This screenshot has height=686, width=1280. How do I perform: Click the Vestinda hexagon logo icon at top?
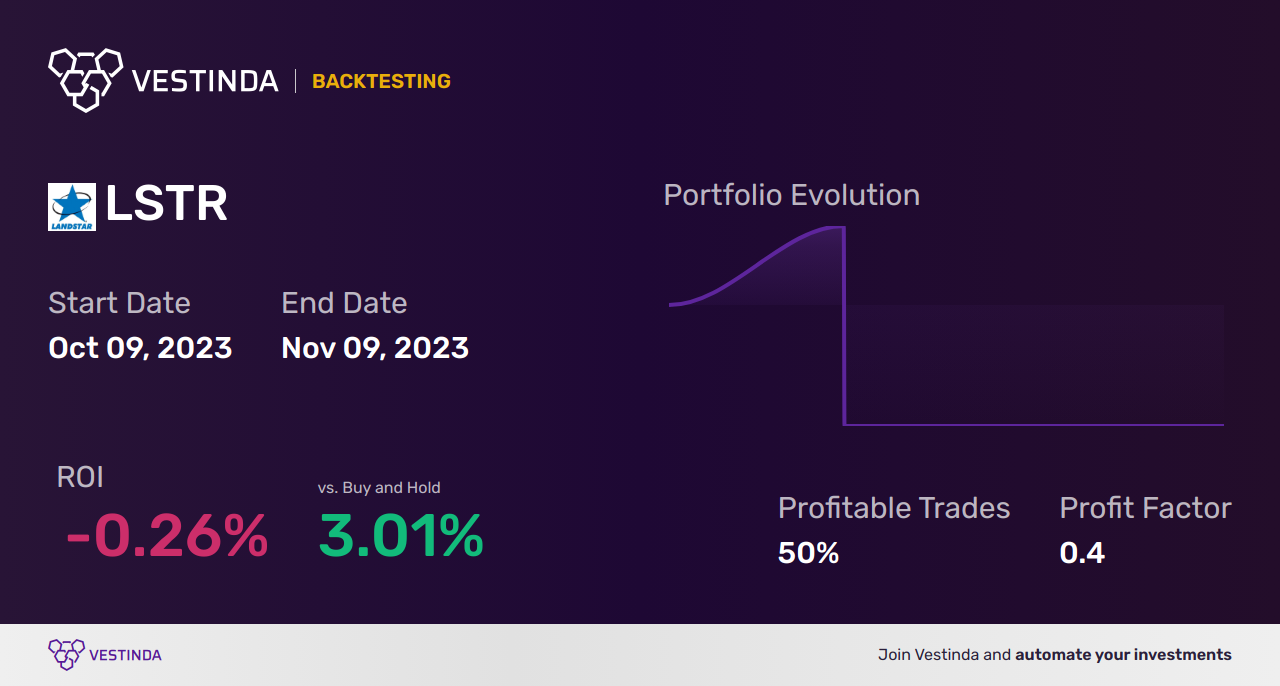pos(85,78)
